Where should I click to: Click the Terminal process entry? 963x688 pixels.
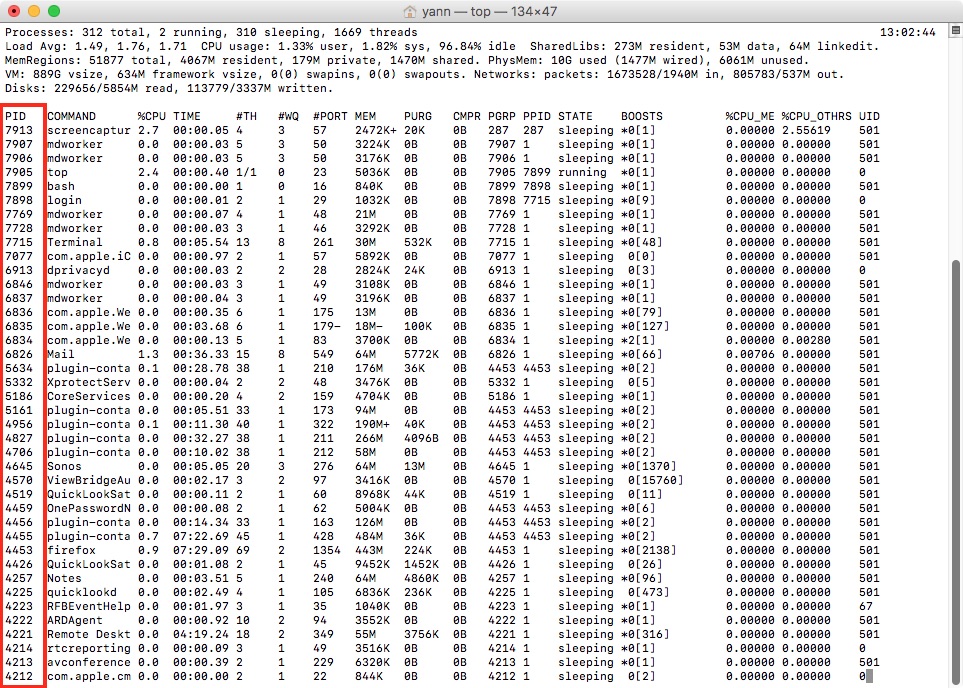[x=75, y=242]
